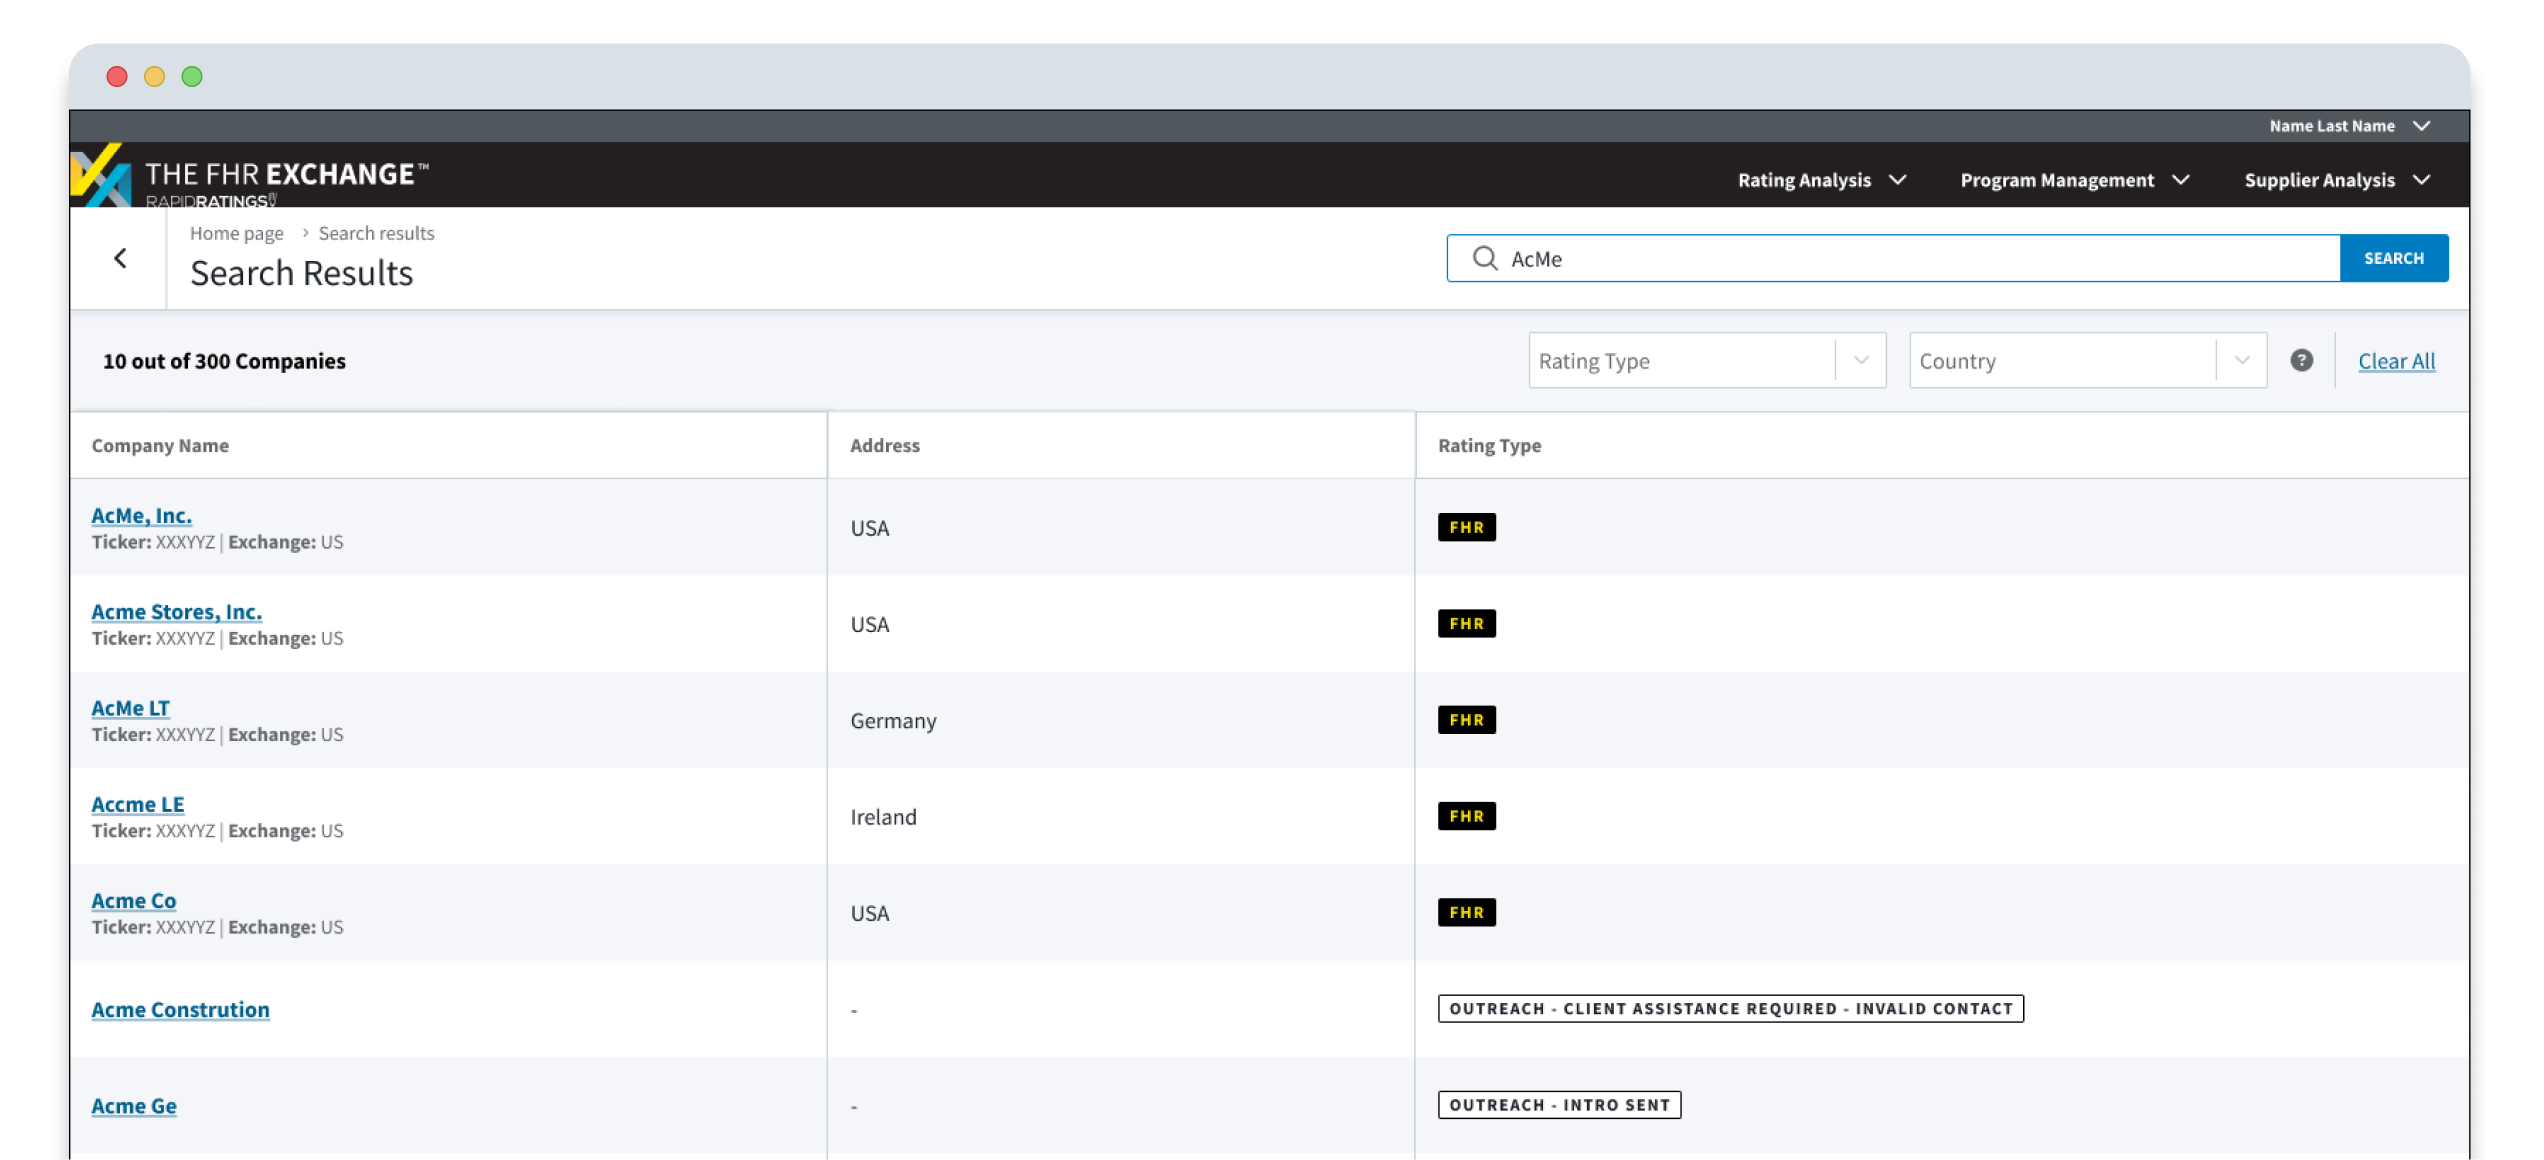The image size is (2544, 1160).
Task: Click Search results breadcrumb
Action: [x=376, y=233]
